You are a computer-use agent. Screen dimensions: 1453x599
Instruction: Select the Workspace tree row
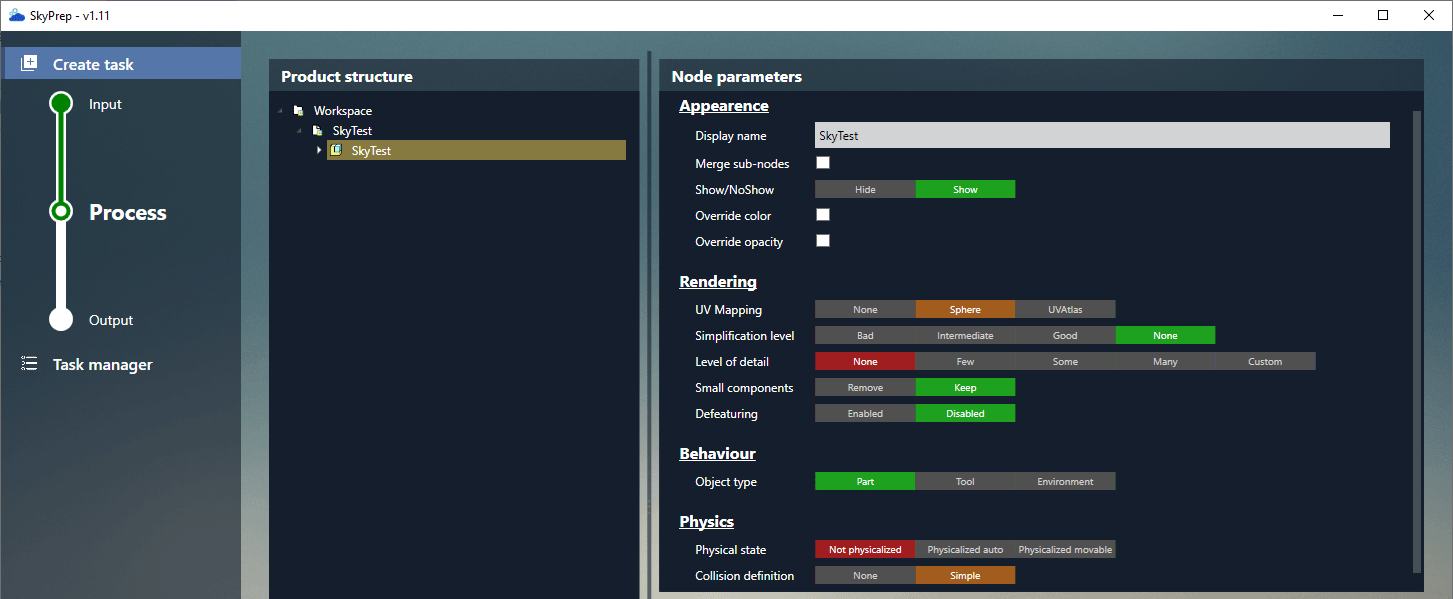click(342, 111)
